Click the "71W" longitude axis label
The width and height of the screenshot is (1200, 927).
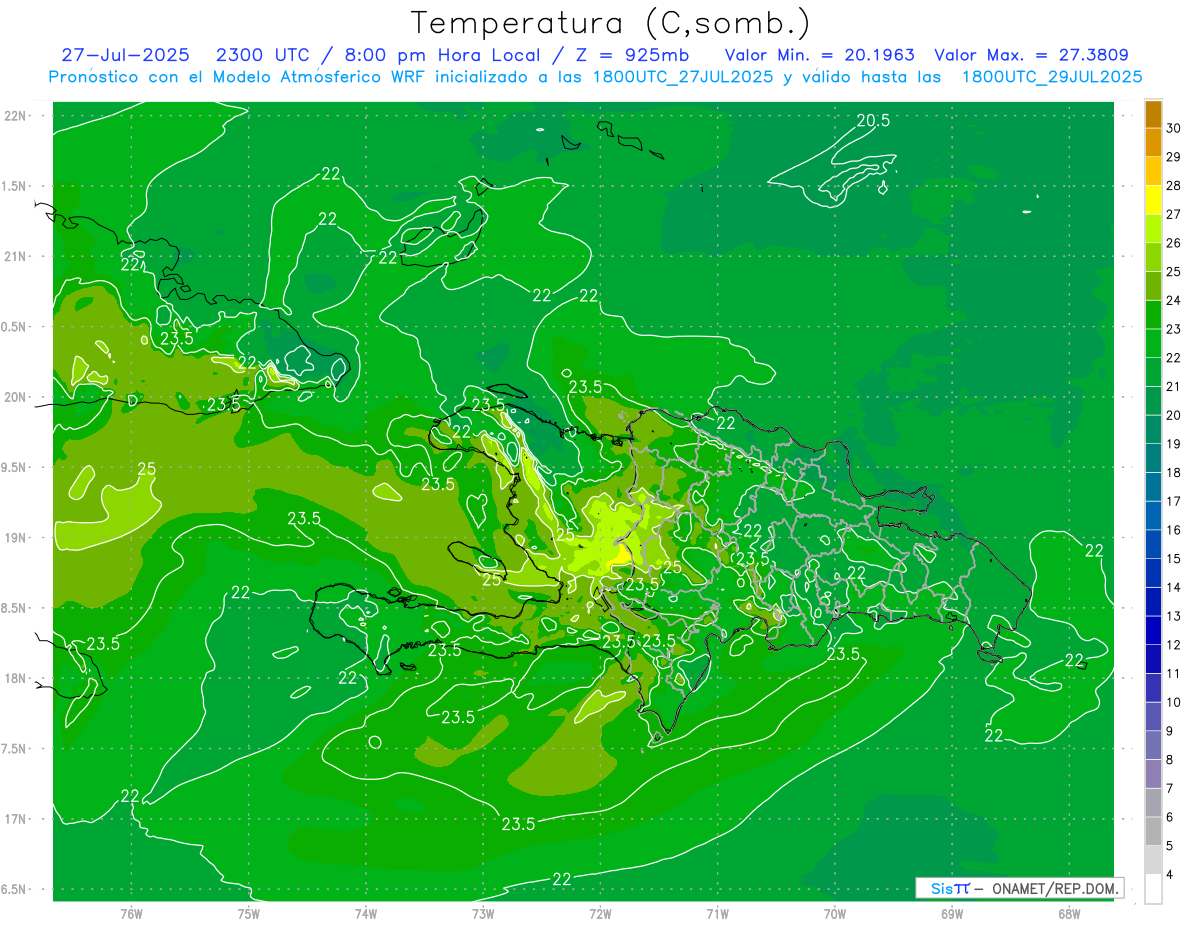tap(717, 913)
